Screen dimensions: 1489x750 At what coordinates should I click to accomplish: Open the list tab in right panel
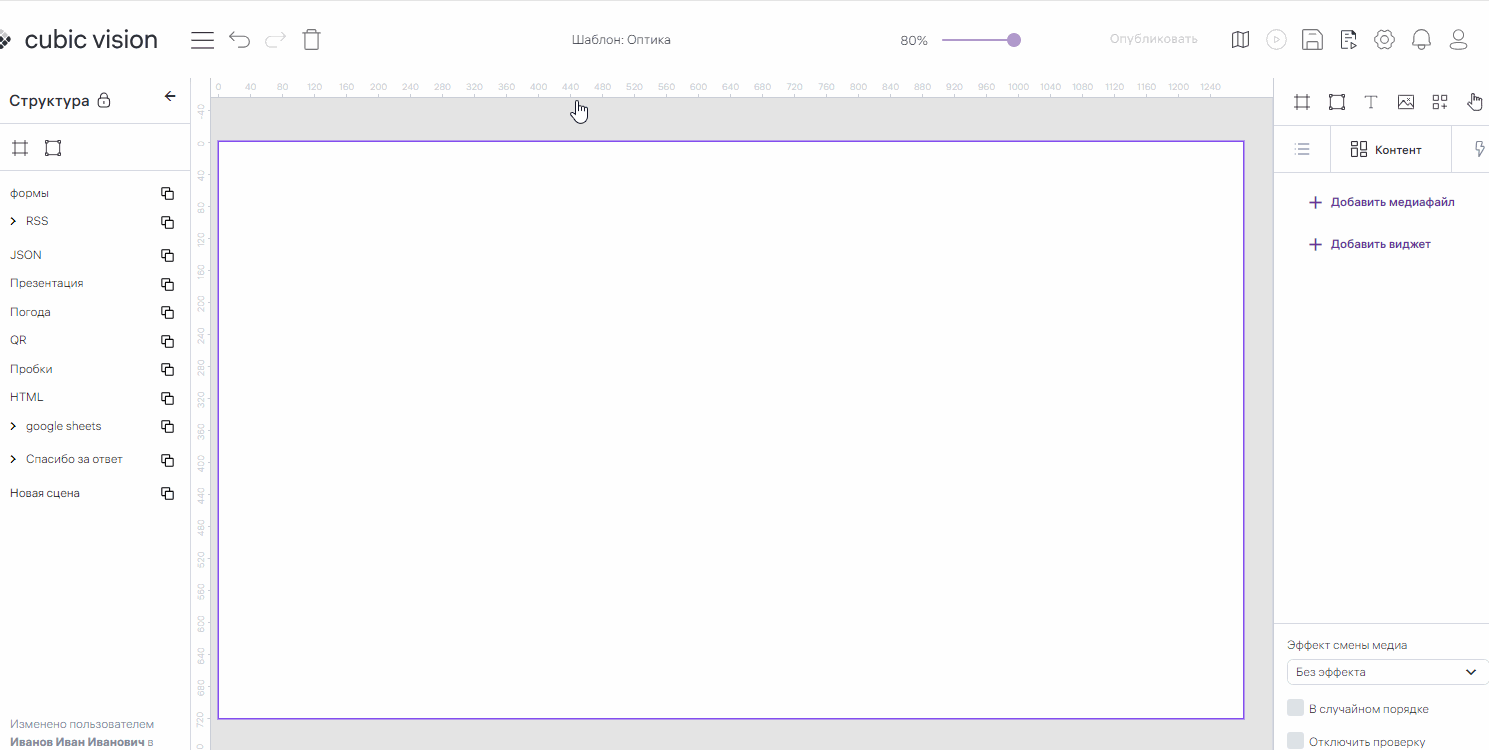pyautogui.click(x=1302, y=150)
